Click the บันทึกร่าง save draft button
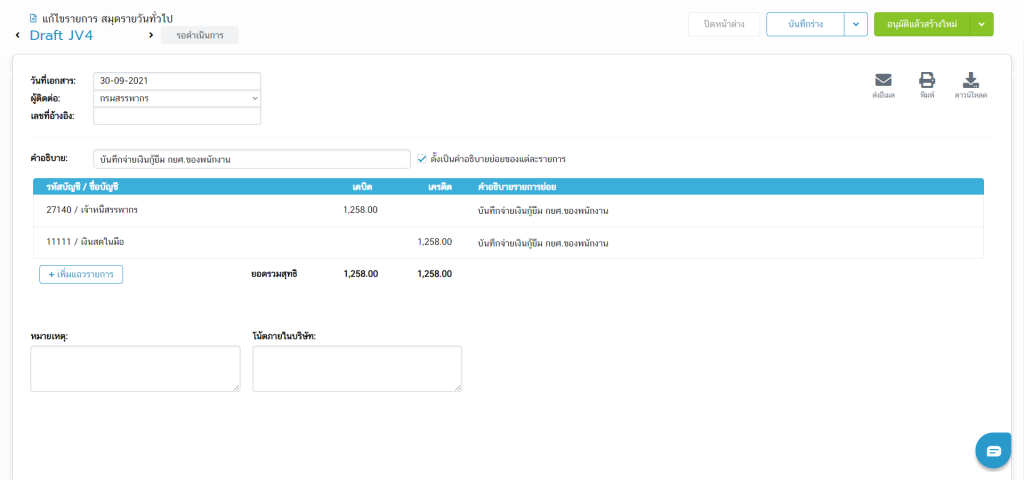Screen dimensions: 1024x480 (x=805, y=24)
